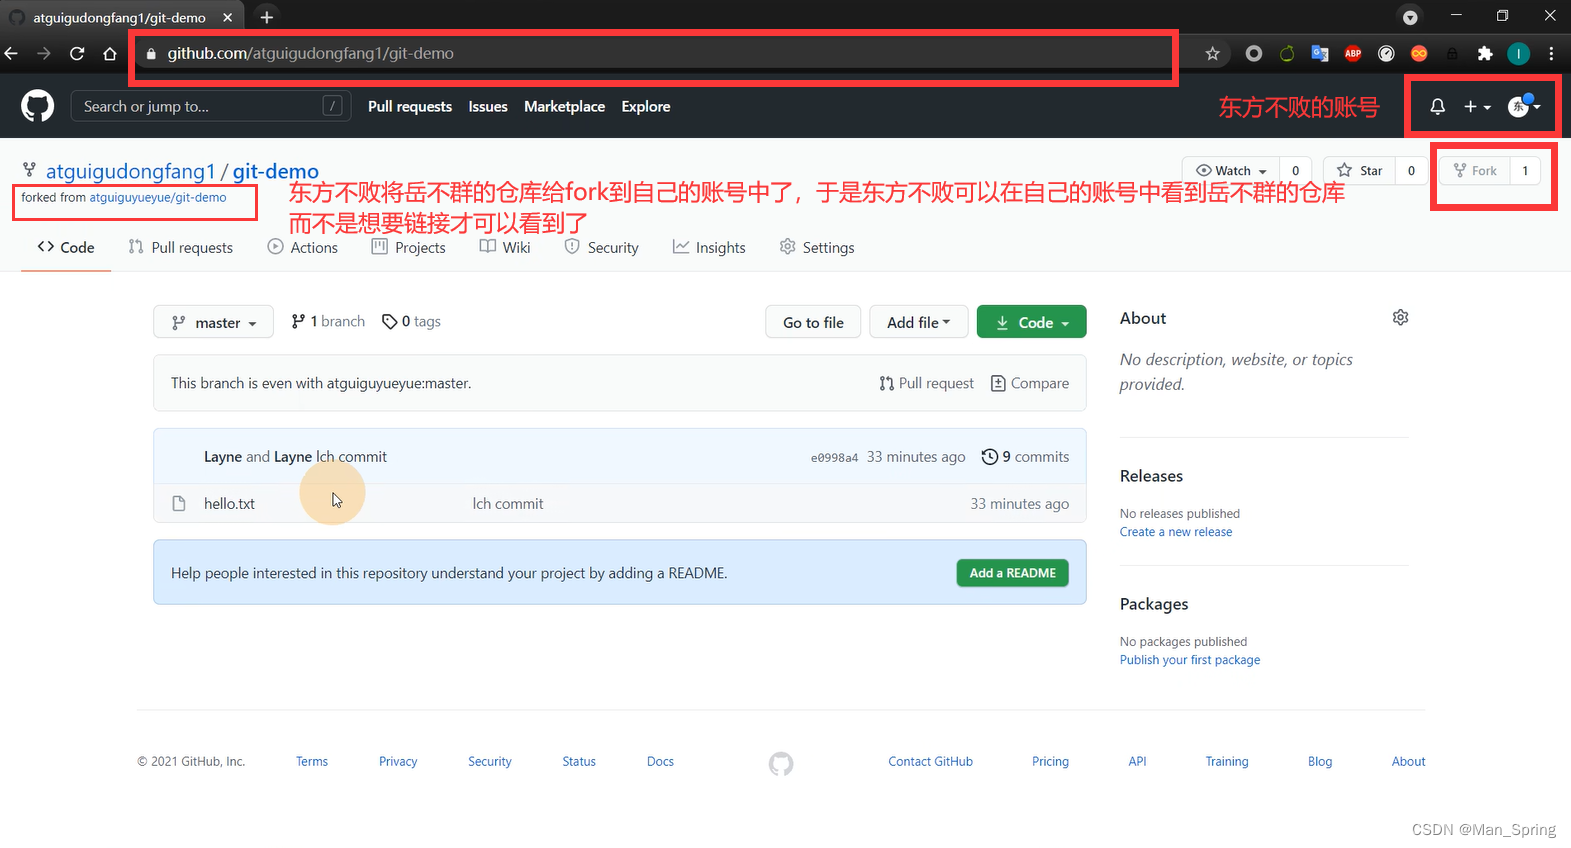Screen dimensions: 1571x848
Task: Expand the plus create-new menu
Action: (x=1477, y=106)
